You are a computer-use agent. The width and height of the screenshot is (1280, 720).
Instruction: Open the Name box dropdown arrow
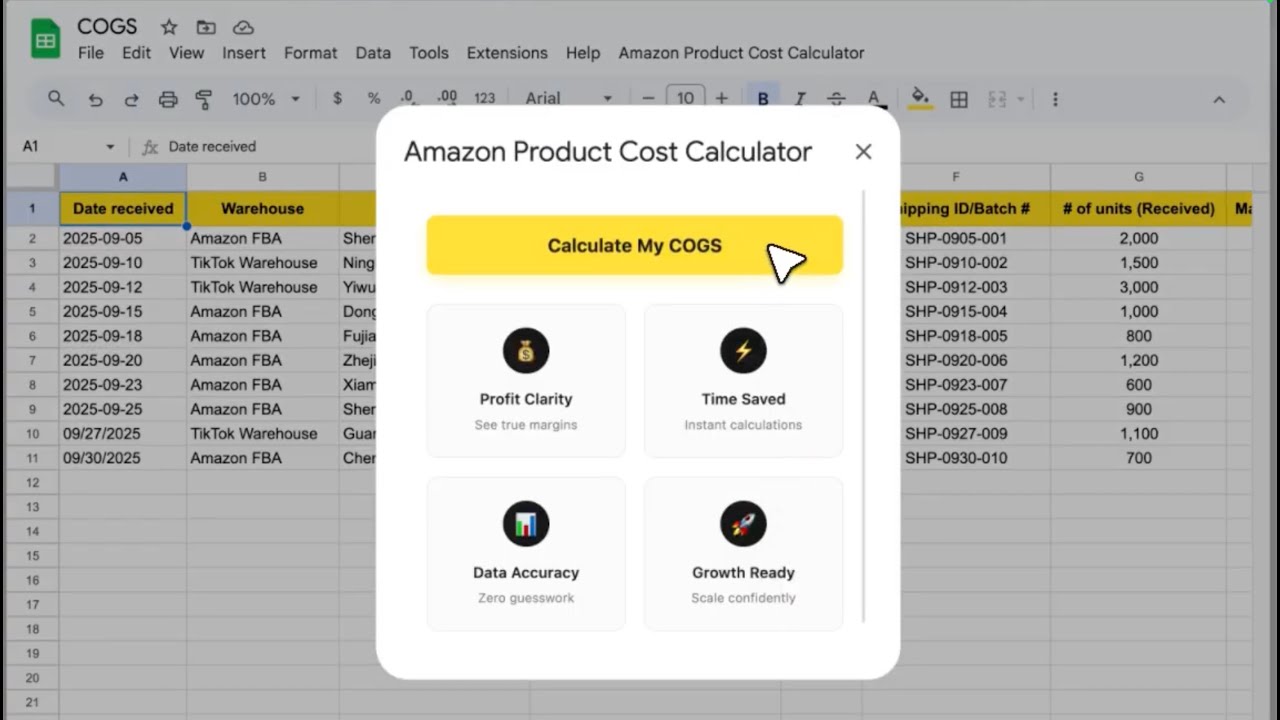click(x=110, y=147)
